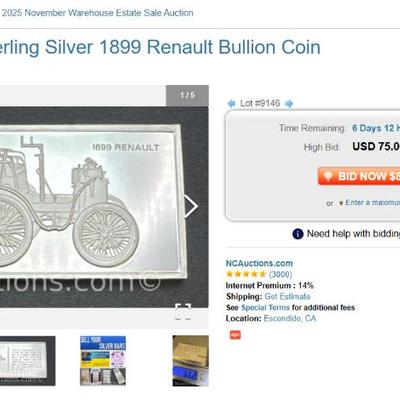Image resolution: width=400 pixels, height=400 pixels.
Task: Select the scale weighing thumbnail
Action: point(190,361)
